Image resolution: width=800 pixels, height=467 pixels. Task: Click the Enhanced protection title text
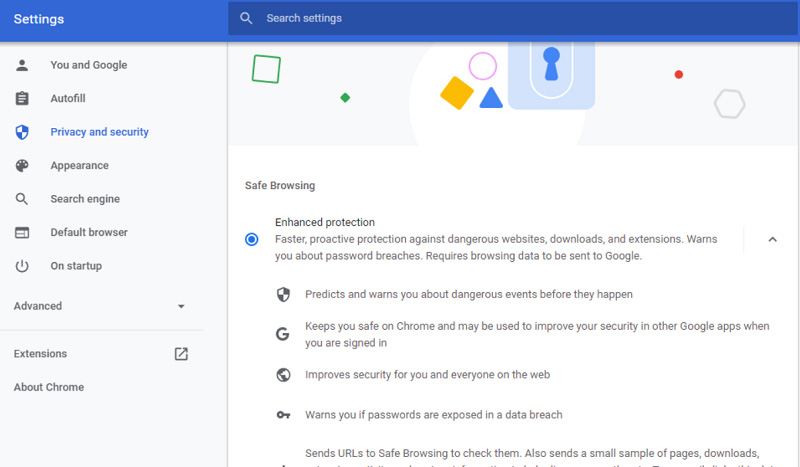click(325, 222)
